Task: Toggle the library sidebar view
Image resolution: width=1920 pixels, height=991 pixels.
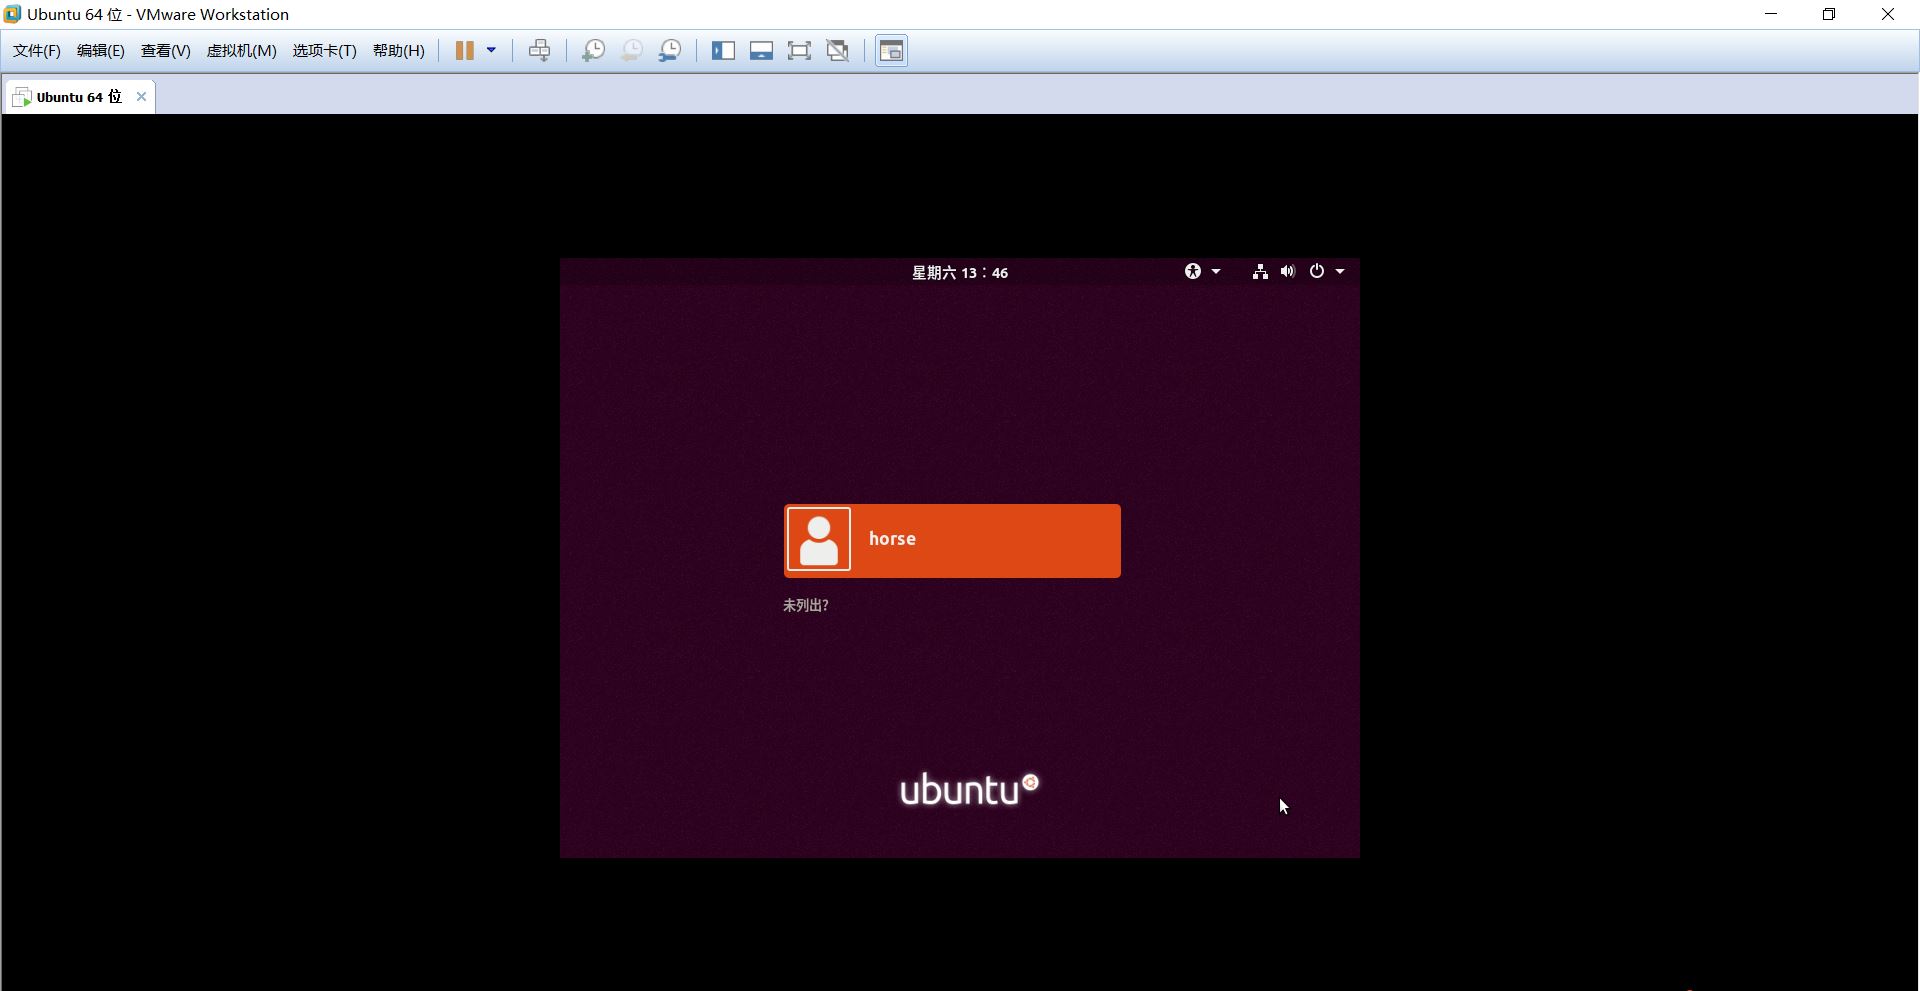Action: [723, 50]
